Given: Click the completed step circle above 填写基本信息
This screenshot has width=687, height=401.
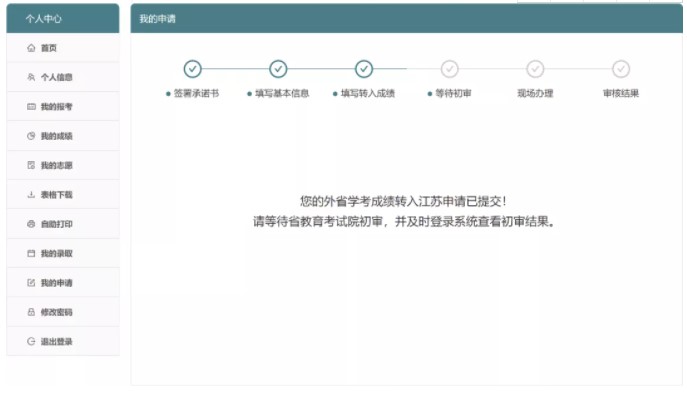Looking at the screenshot, I should click(x=279, y=69).
